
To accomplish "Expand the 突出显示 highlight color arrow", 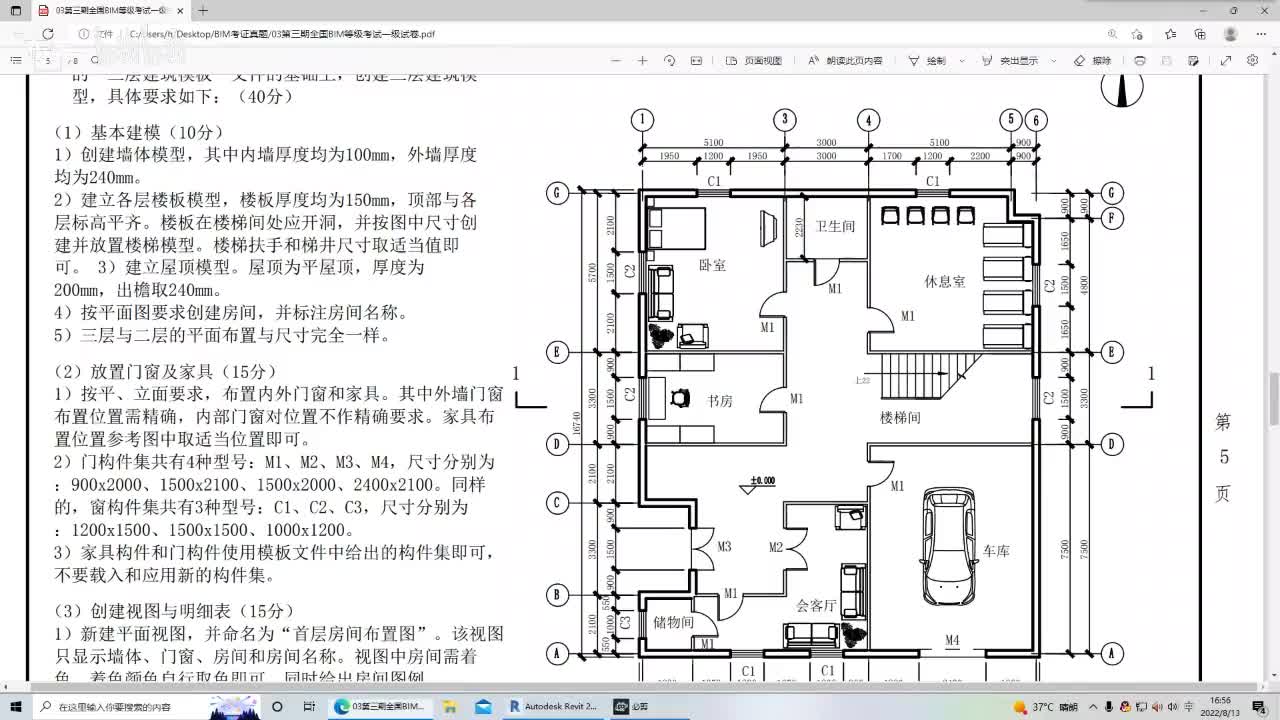I will tap(1054, 60).
